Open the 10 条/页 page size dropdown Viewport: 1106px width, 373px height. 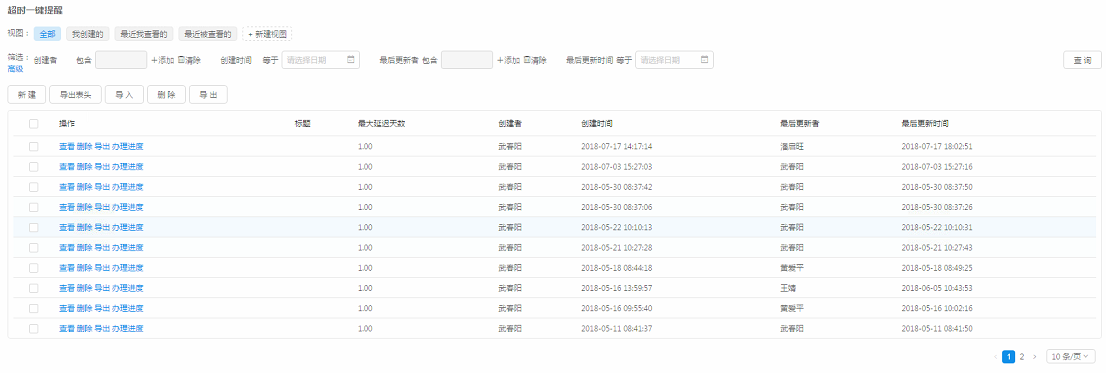(1071, 357)
